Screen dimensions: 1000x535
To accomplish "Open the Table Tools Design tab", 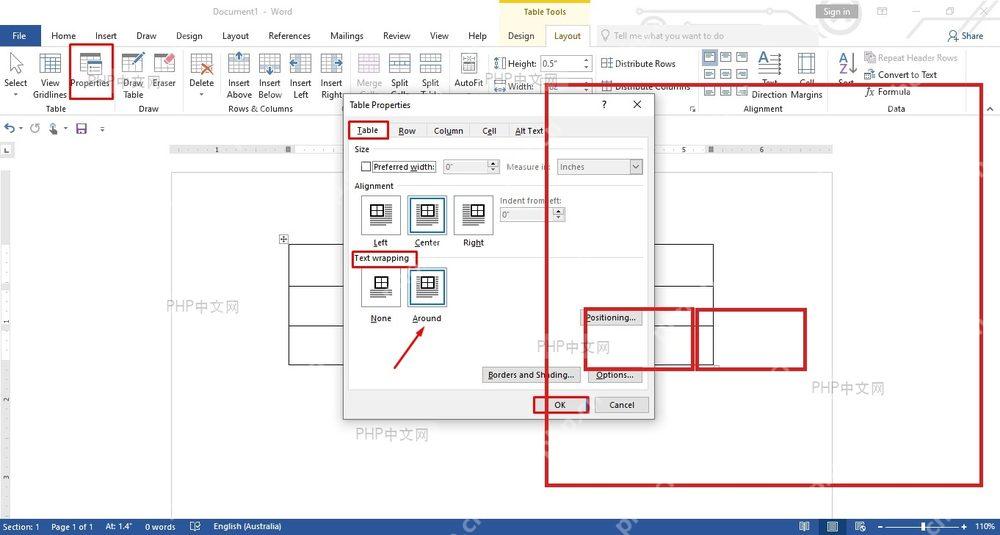I will point(521,36).
